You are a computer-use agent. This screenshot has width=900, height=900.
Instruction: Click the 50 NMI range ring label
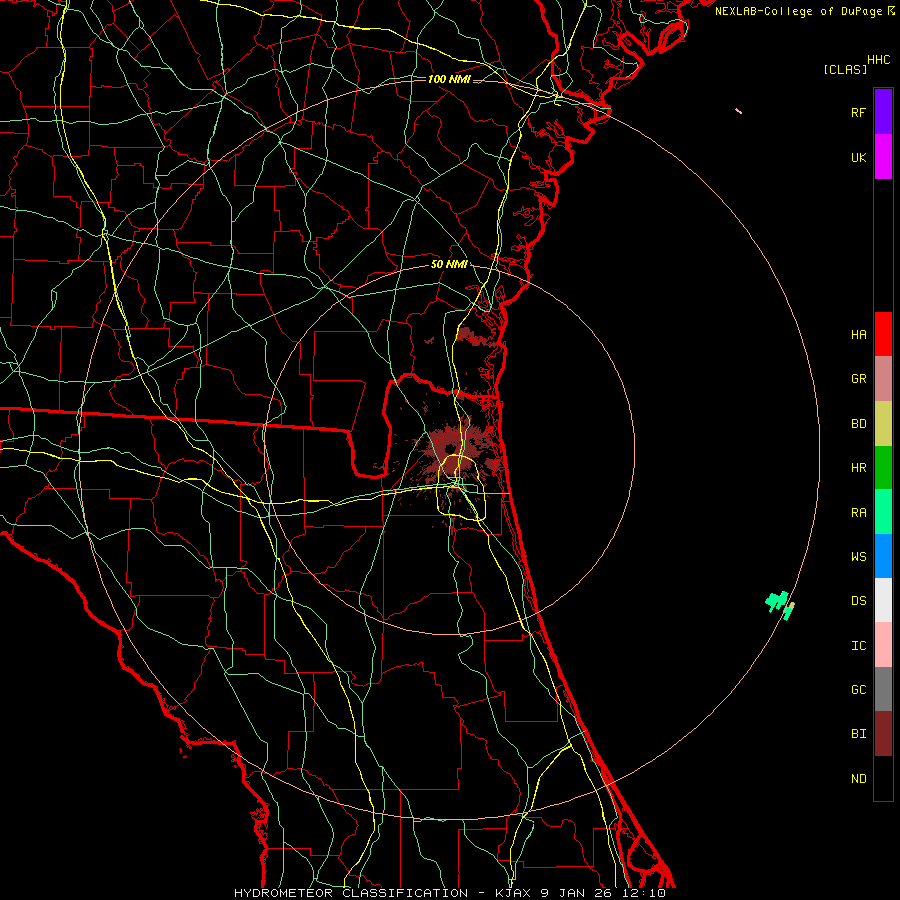[449, 264]
